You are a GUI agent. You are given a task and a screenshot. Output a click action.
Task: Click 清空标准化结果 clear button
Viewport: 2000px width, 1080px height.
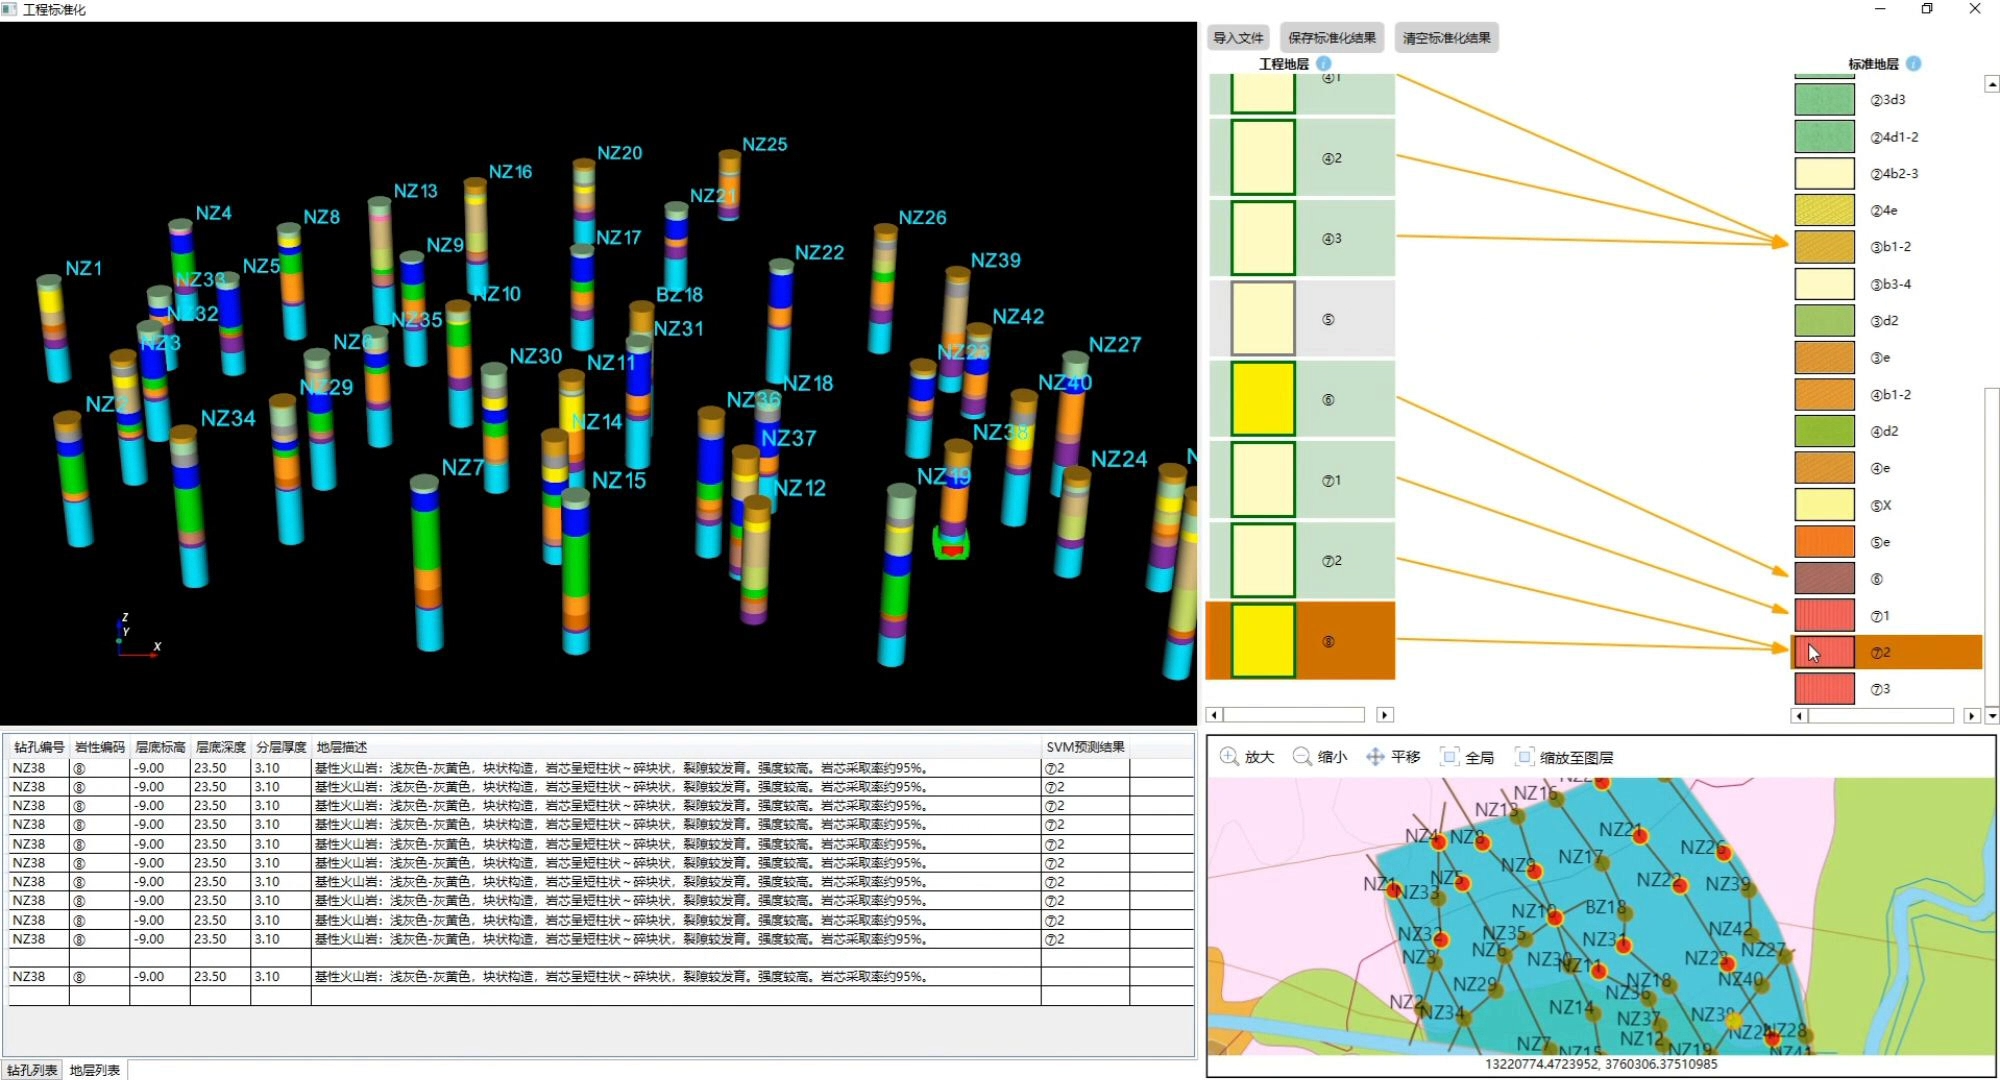[x=1446, y=38]
